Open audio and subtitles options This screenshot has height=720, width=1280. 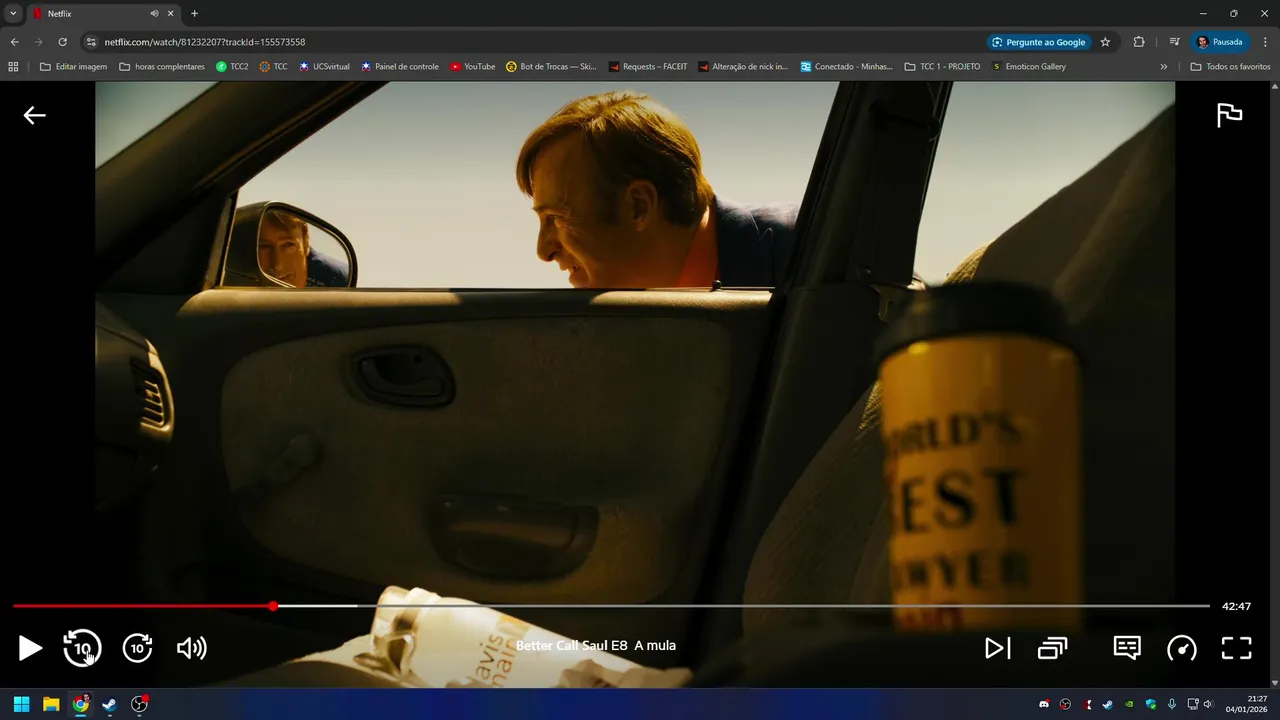pos(1127,648)
